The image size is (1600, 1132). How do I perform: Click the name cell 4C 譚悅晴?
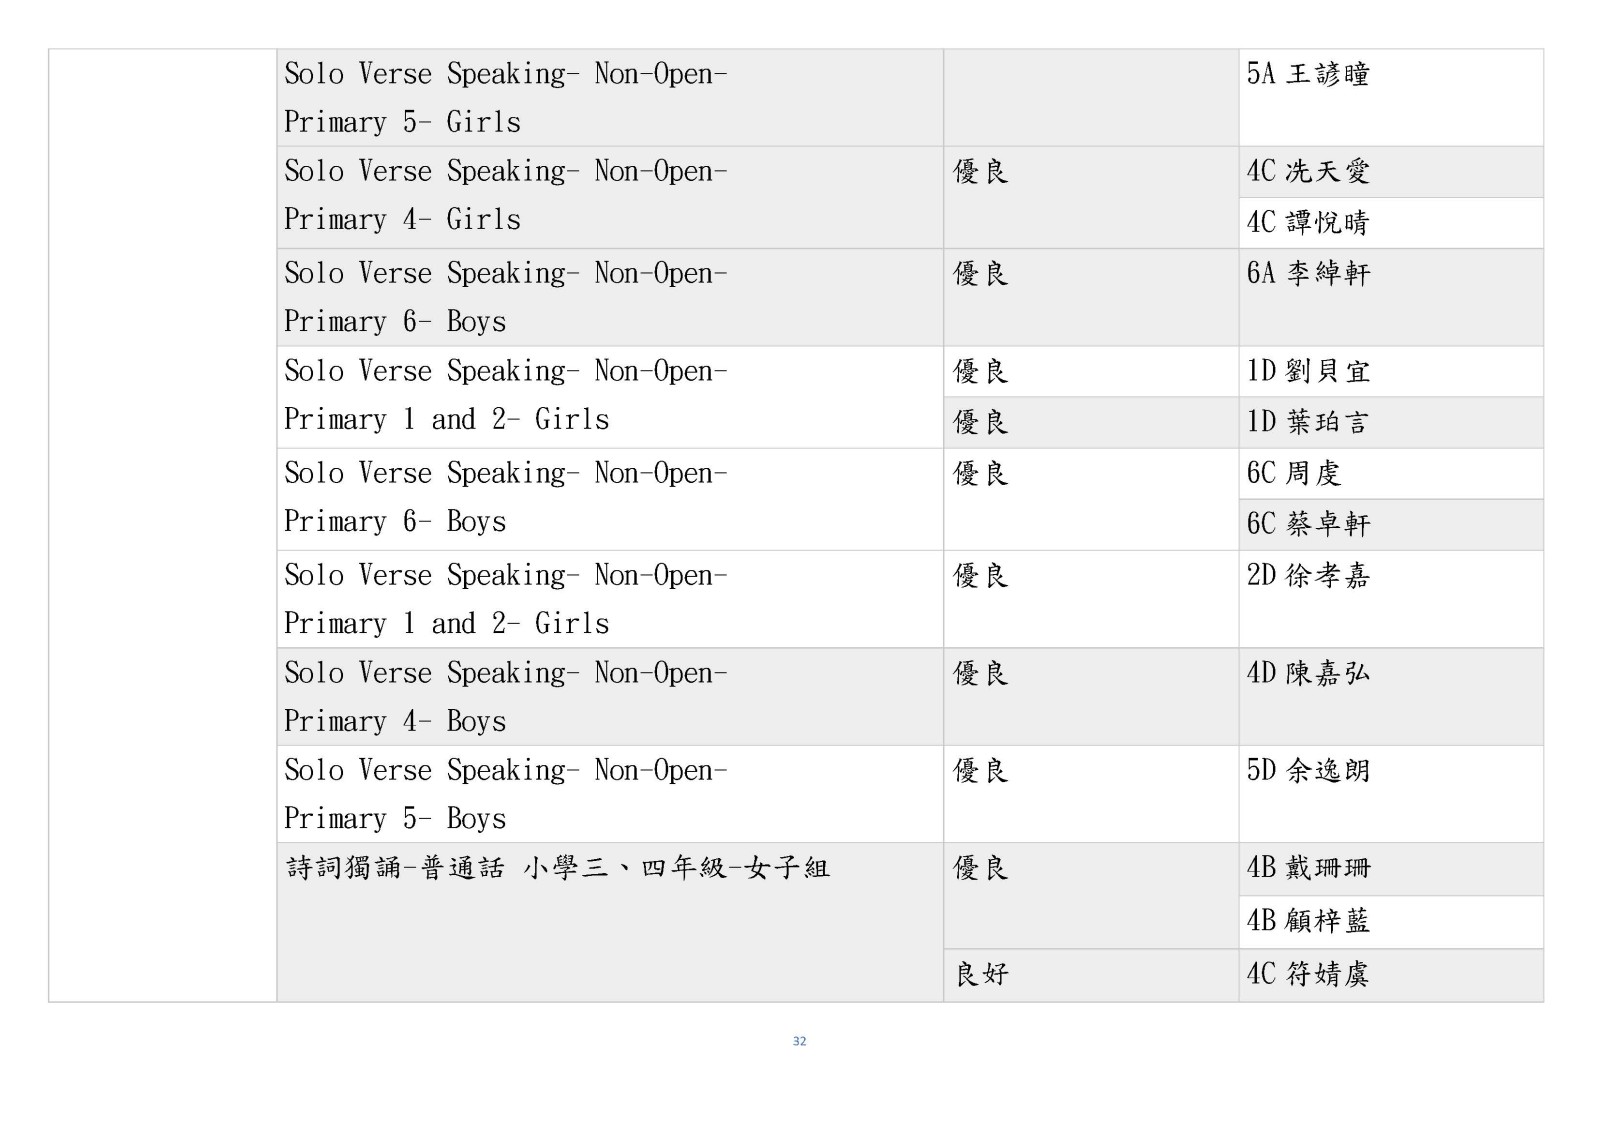pos(1307,222)
